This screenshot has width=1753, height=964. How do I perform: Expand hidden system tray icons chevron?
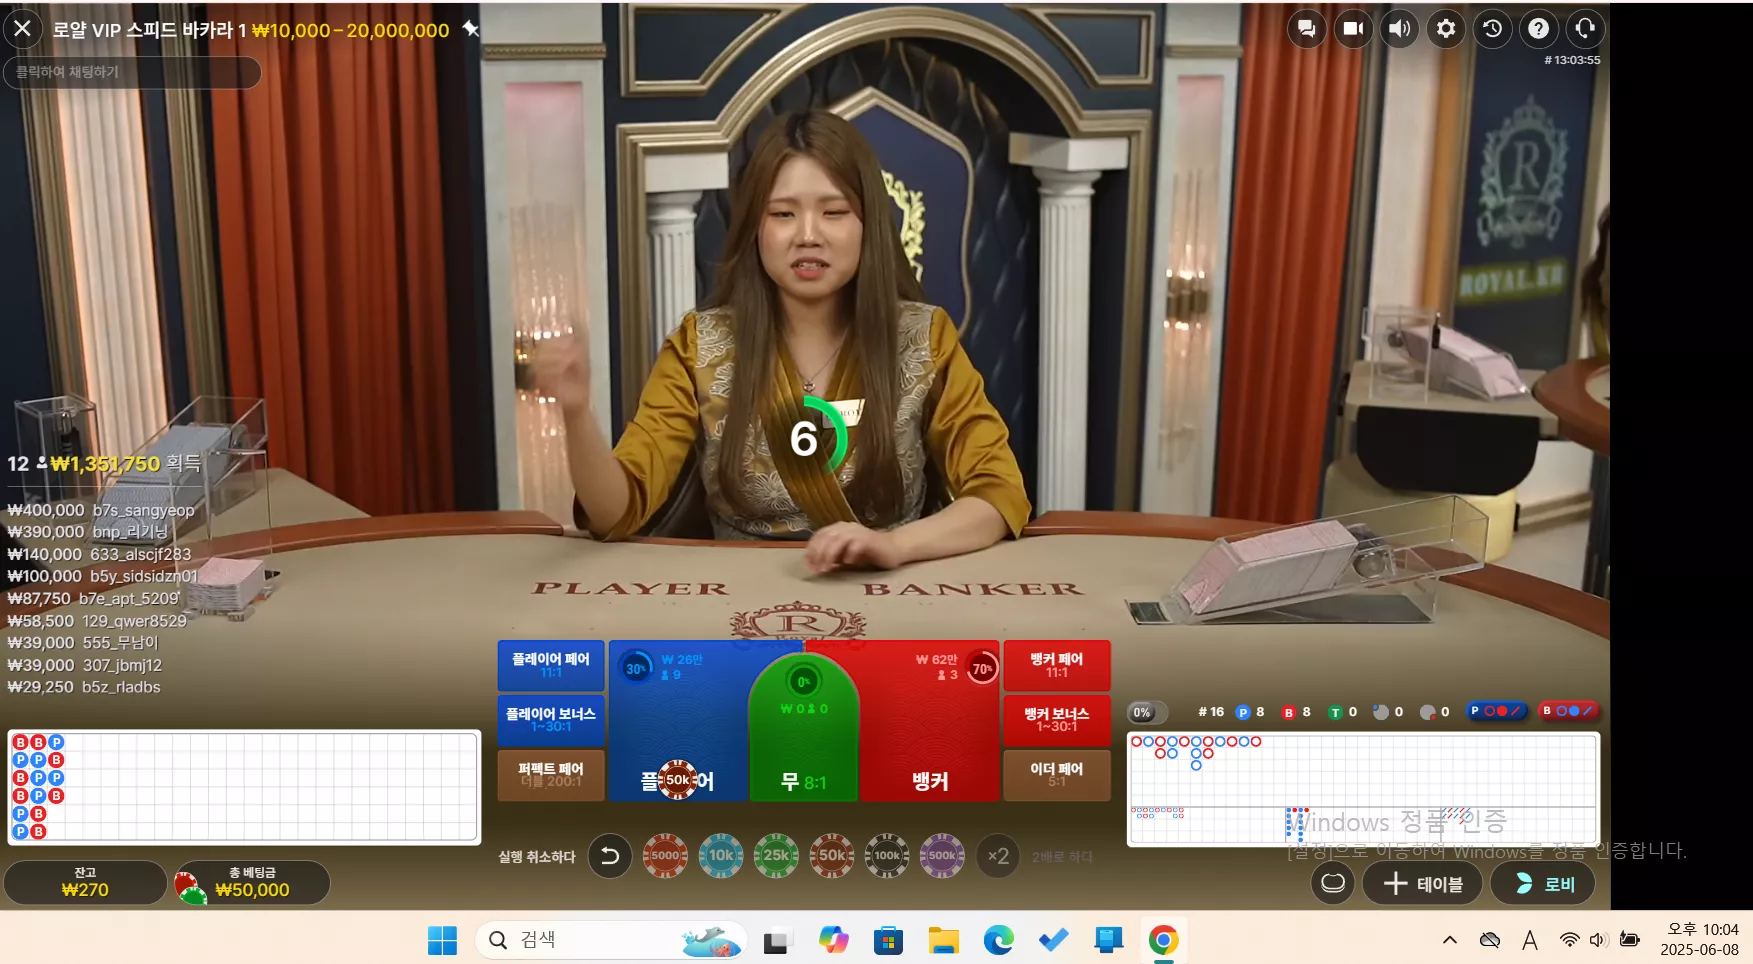pyautogui.click(x=1450, y=940)
